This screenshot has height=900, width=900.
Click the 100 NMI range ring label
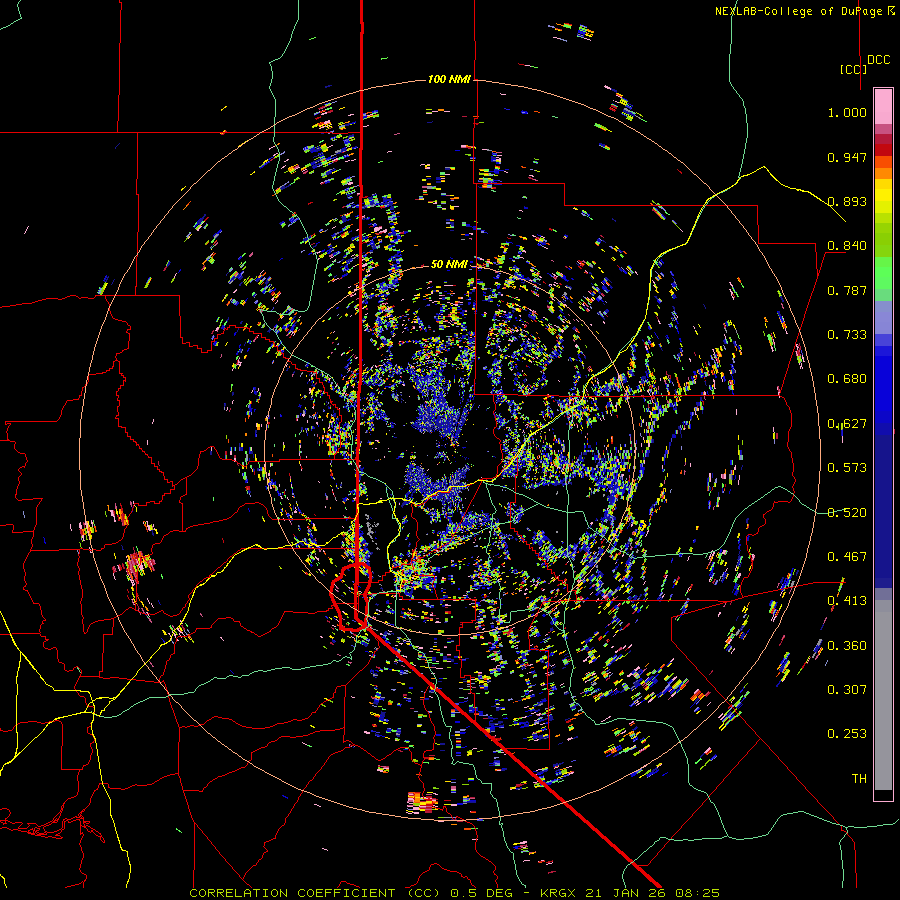coord(449,79)
